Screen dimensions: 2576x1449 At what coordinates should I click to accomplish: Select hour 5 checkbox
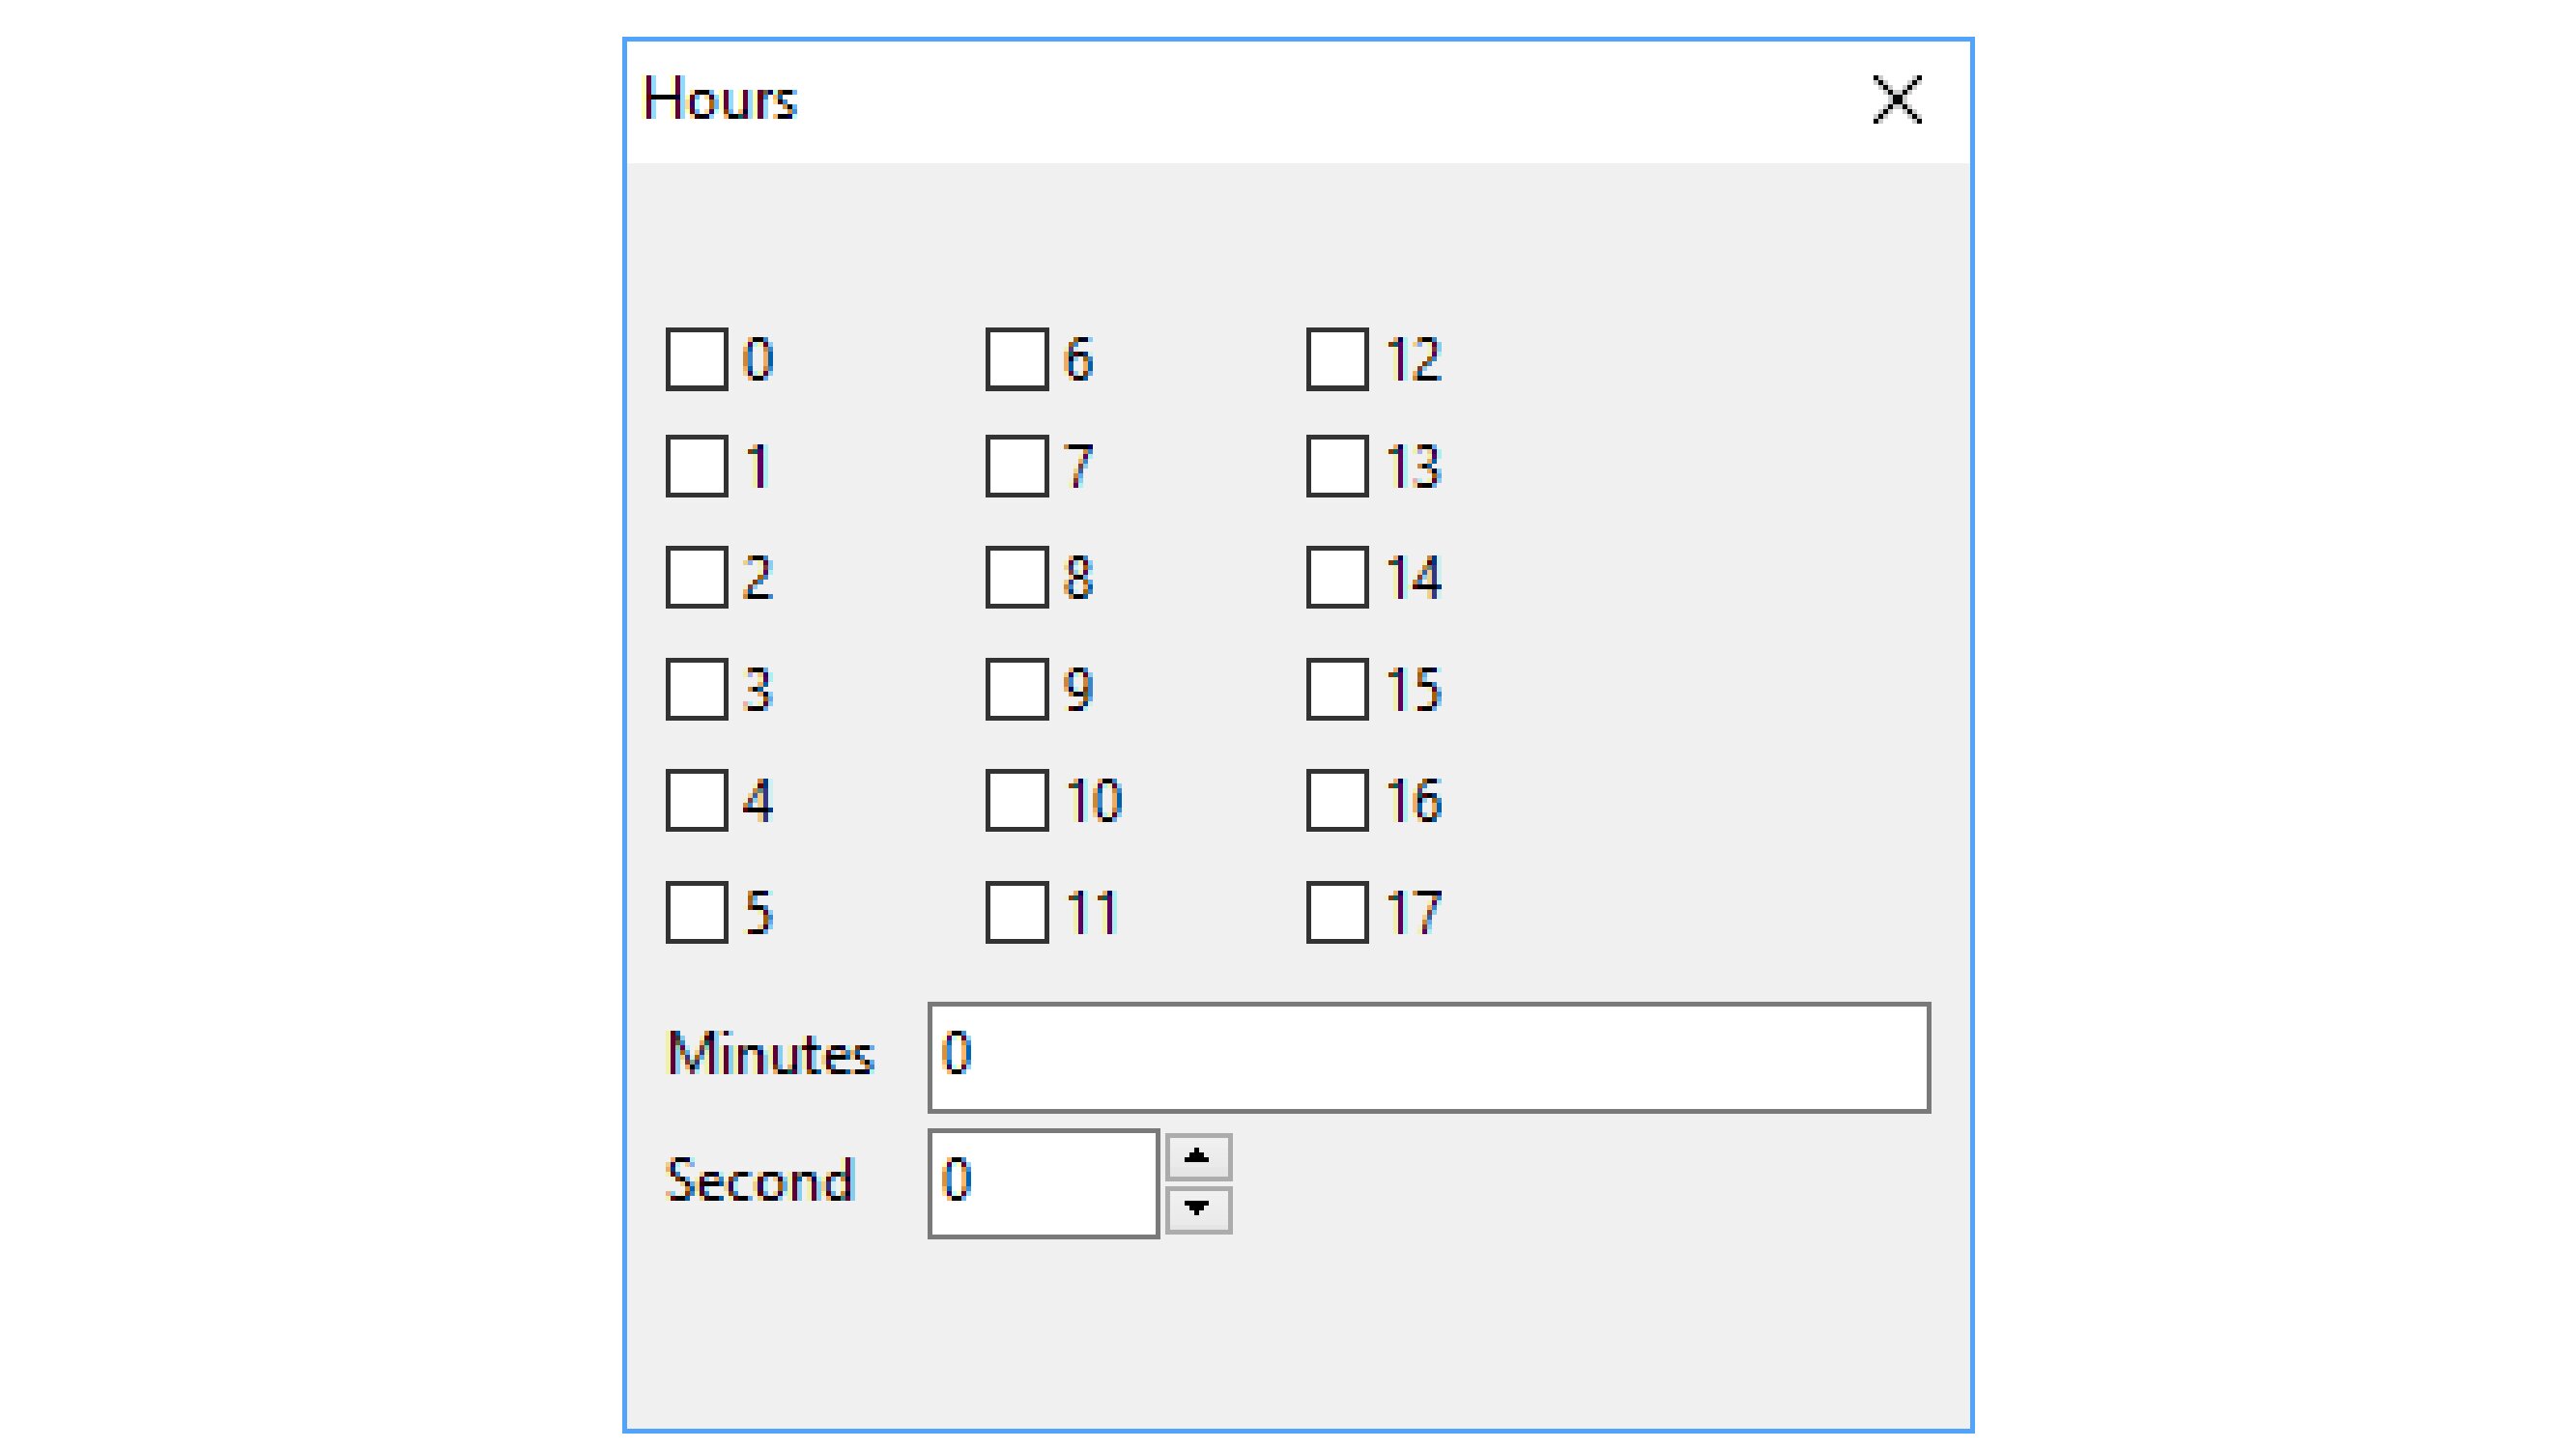pyautogui.click(x=697, y=912)
